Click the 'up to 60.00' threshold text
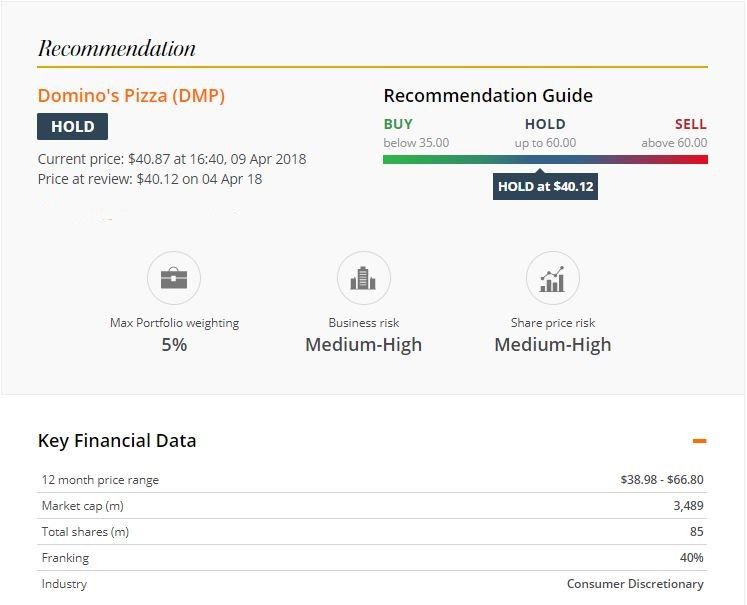Image resolution: width=747 pixels, height=605 pixels. click(545, 143)
